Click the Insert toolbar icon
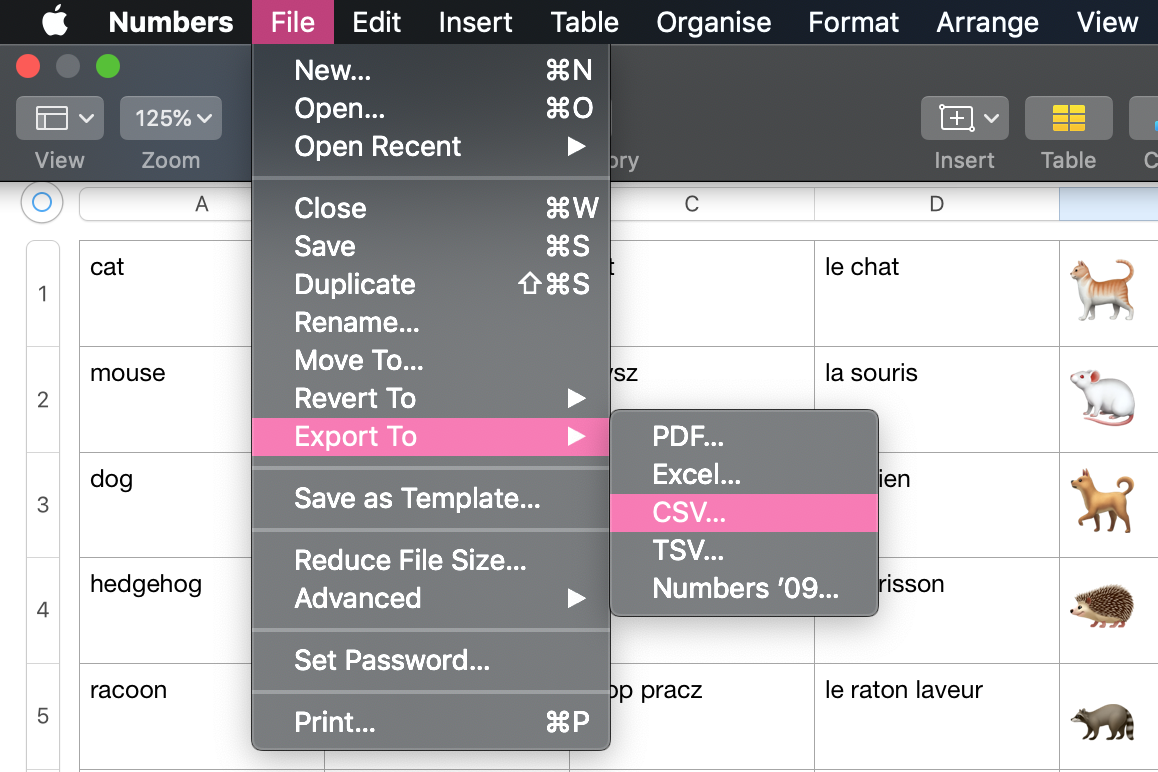This screenshot has width=1158, height=772. coord(964,118)
